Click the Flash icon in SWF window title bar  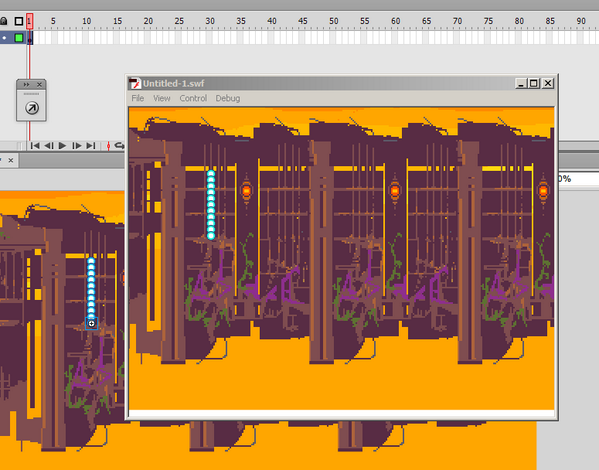click(x=134, y=83)
